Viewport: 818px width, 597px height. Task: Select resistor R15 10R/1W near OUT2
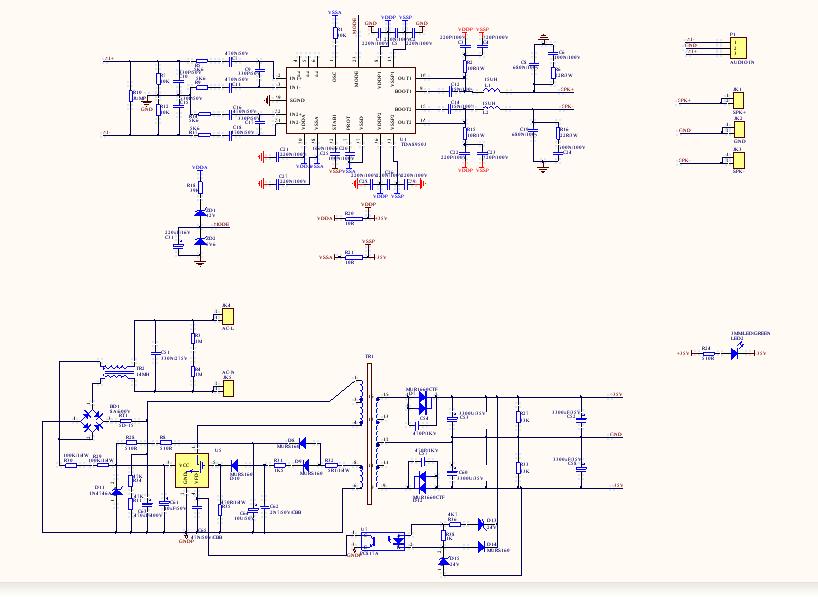tap(465, 133)
